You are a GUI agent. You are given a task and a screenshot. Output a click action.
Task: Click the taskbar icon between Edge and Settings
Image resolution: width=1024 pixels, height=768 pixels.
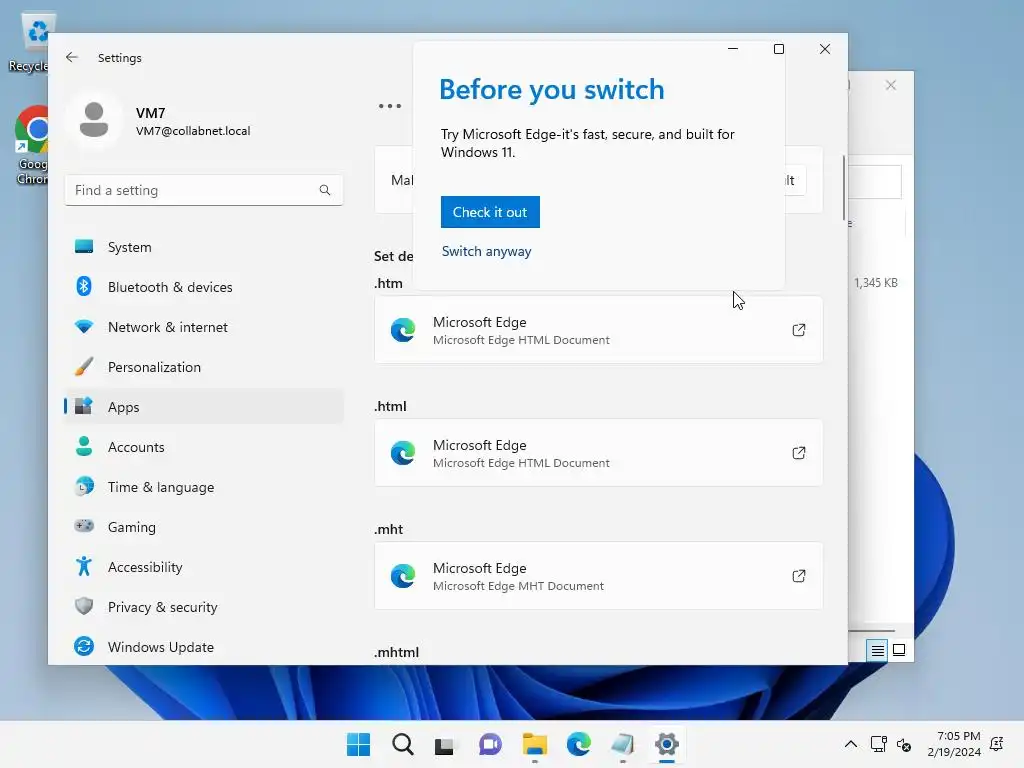[x=622, y=744]
